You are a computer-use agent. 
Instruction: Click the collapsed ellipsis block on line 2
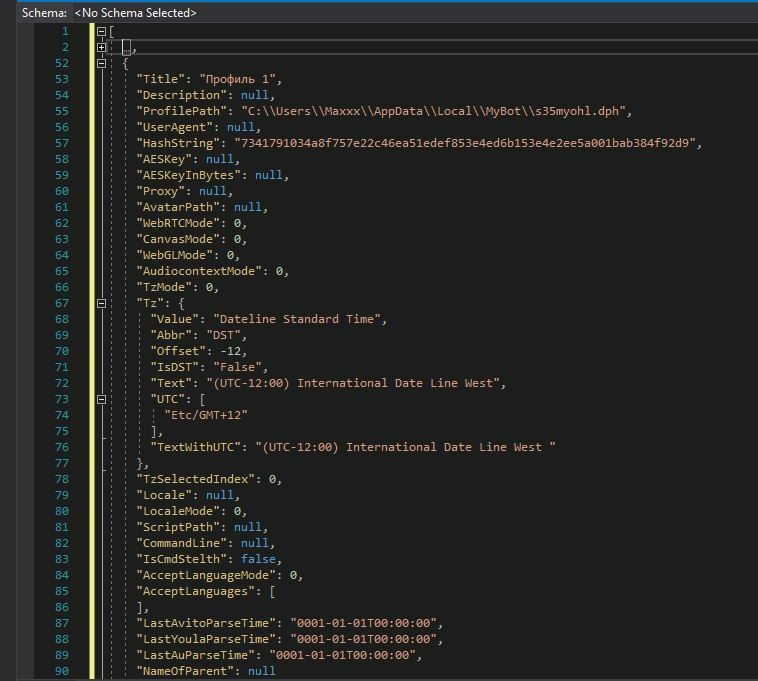click(x=126, y=47)
